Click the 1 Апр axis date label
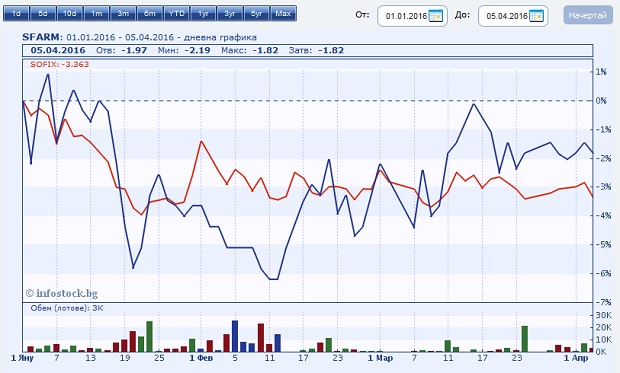The image size is (620, 373). tap(576, 358)
